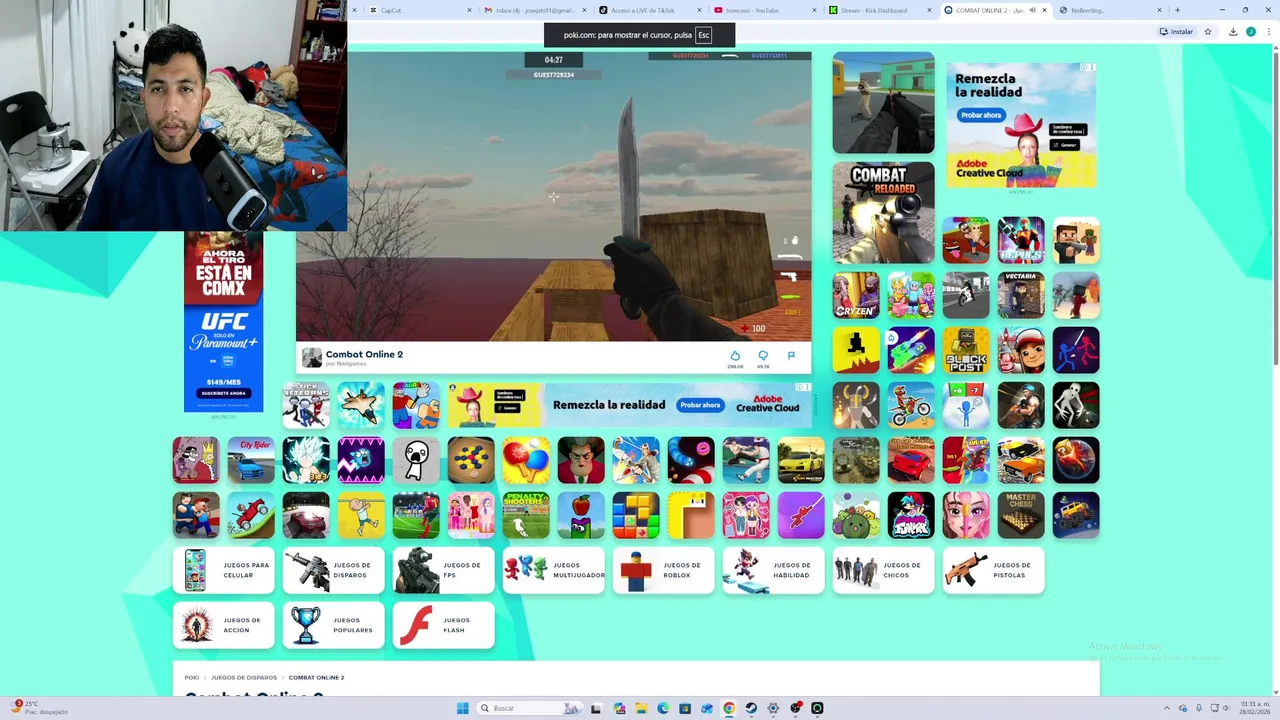The image size is (1280, 720).
Task: Open the Vectaria game tile
Action: [x=1021, y=295]
